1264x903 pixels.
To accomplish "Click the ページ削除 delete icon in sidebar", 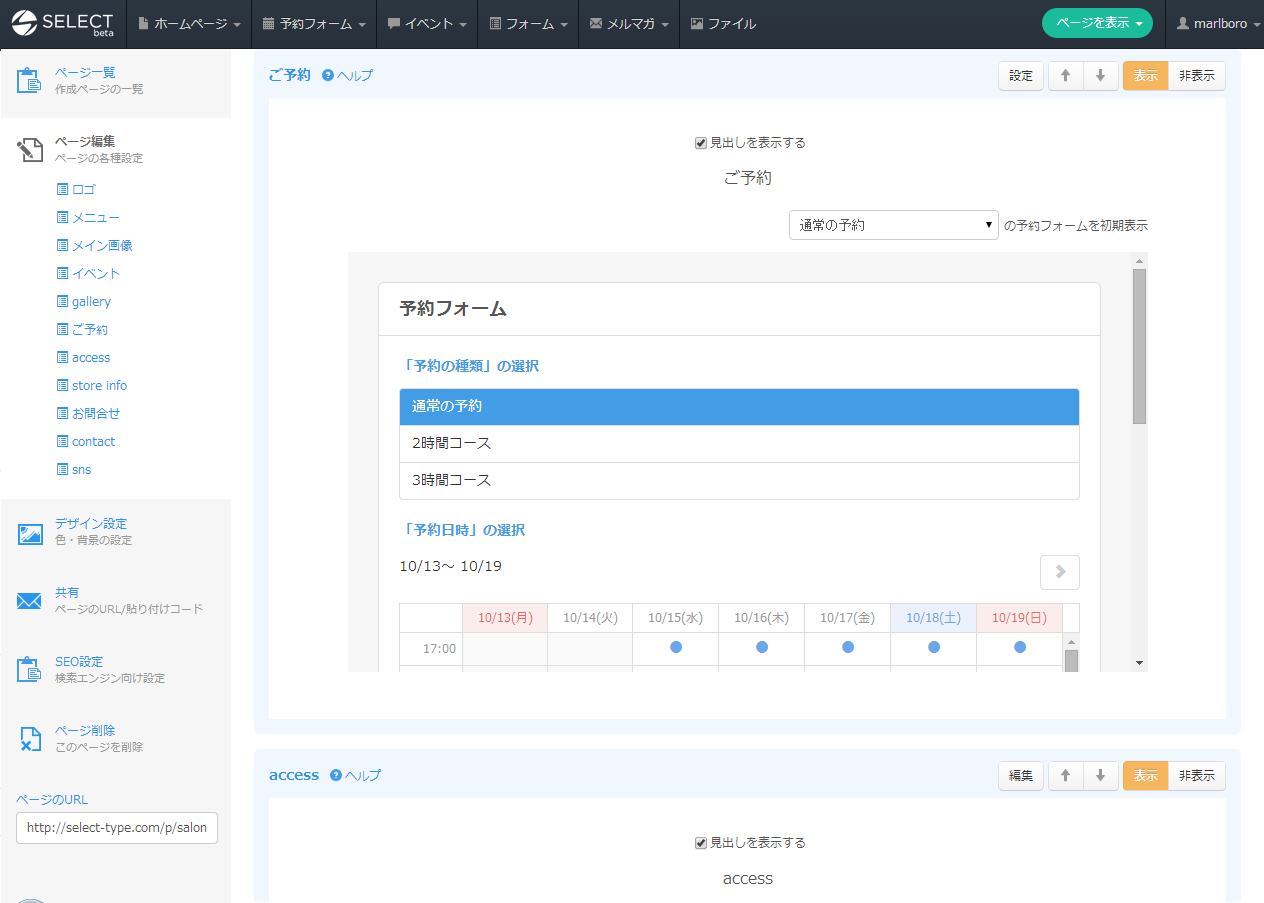I will [x=29, y=739].
